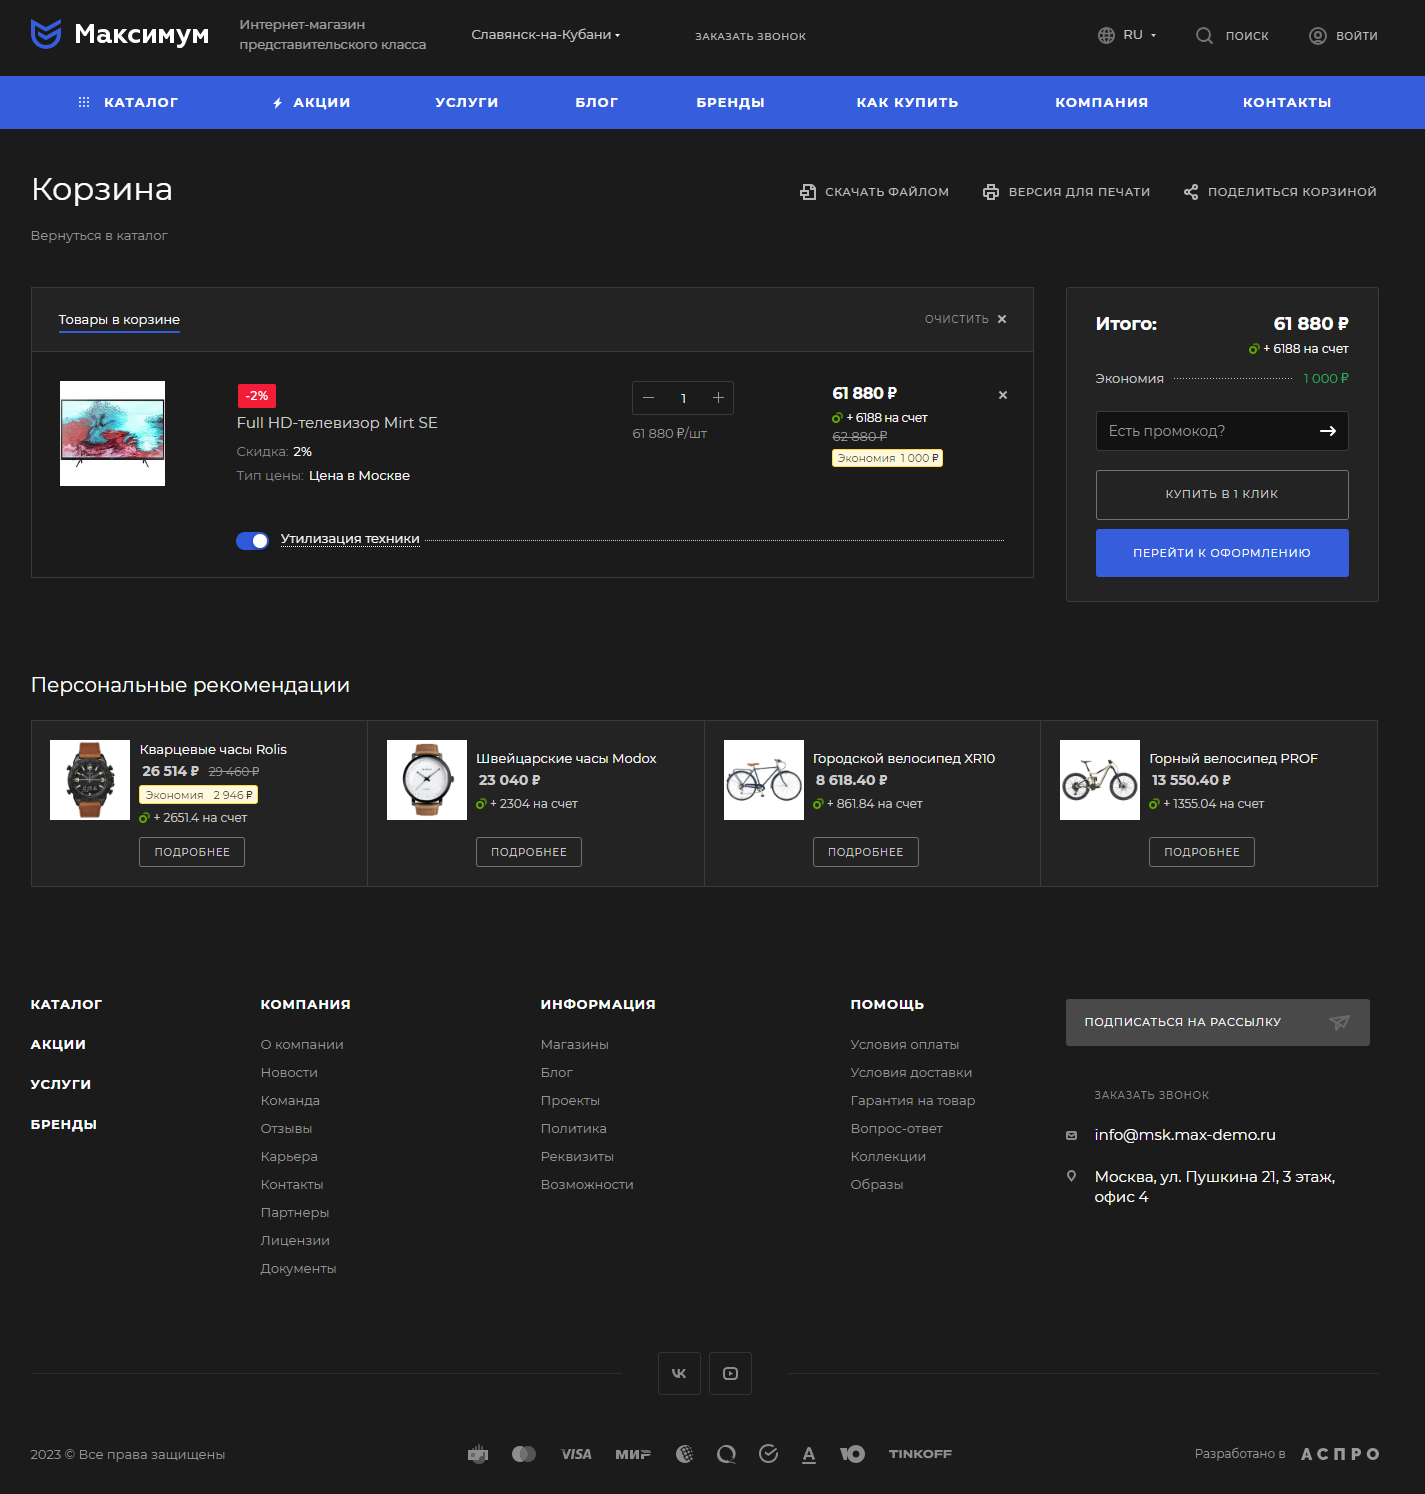
Task: Expand the RU language dropdown
Action: tap(1139, 35)
